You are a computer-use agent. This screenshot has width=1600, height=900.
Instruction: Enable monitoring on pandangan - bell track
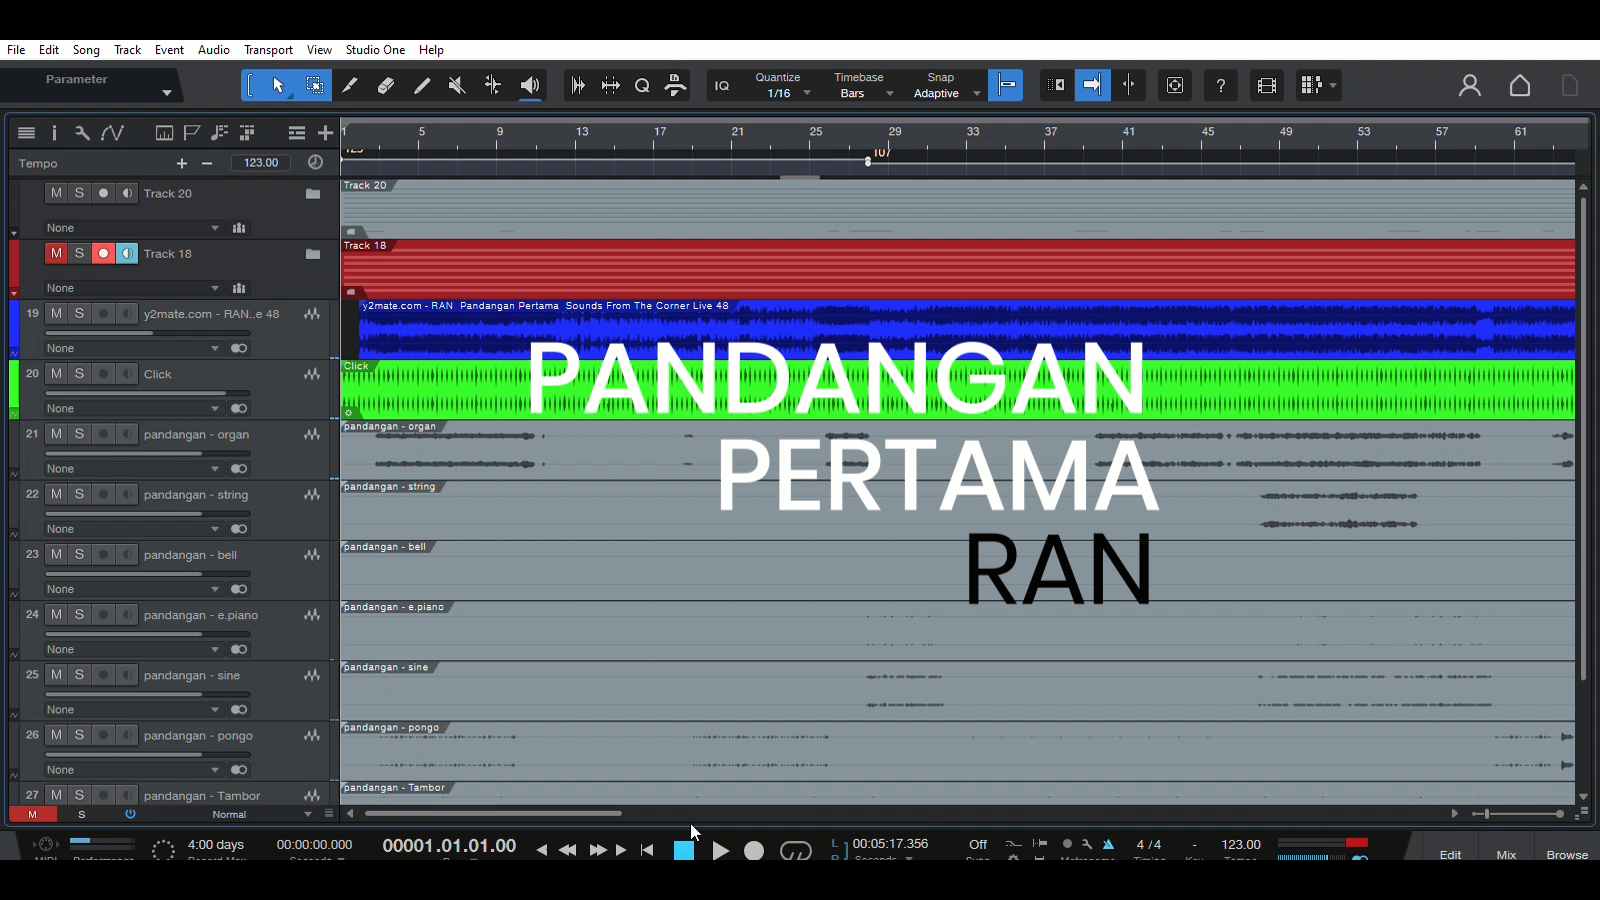(127, 554)
